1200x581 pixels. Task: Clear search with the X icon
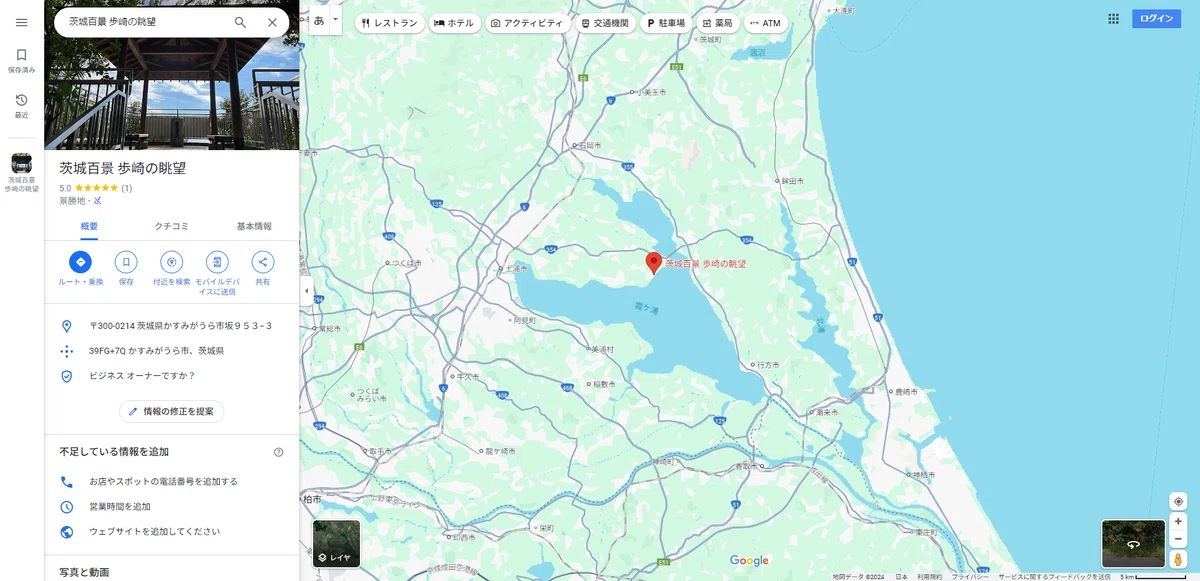coord(272,22)
